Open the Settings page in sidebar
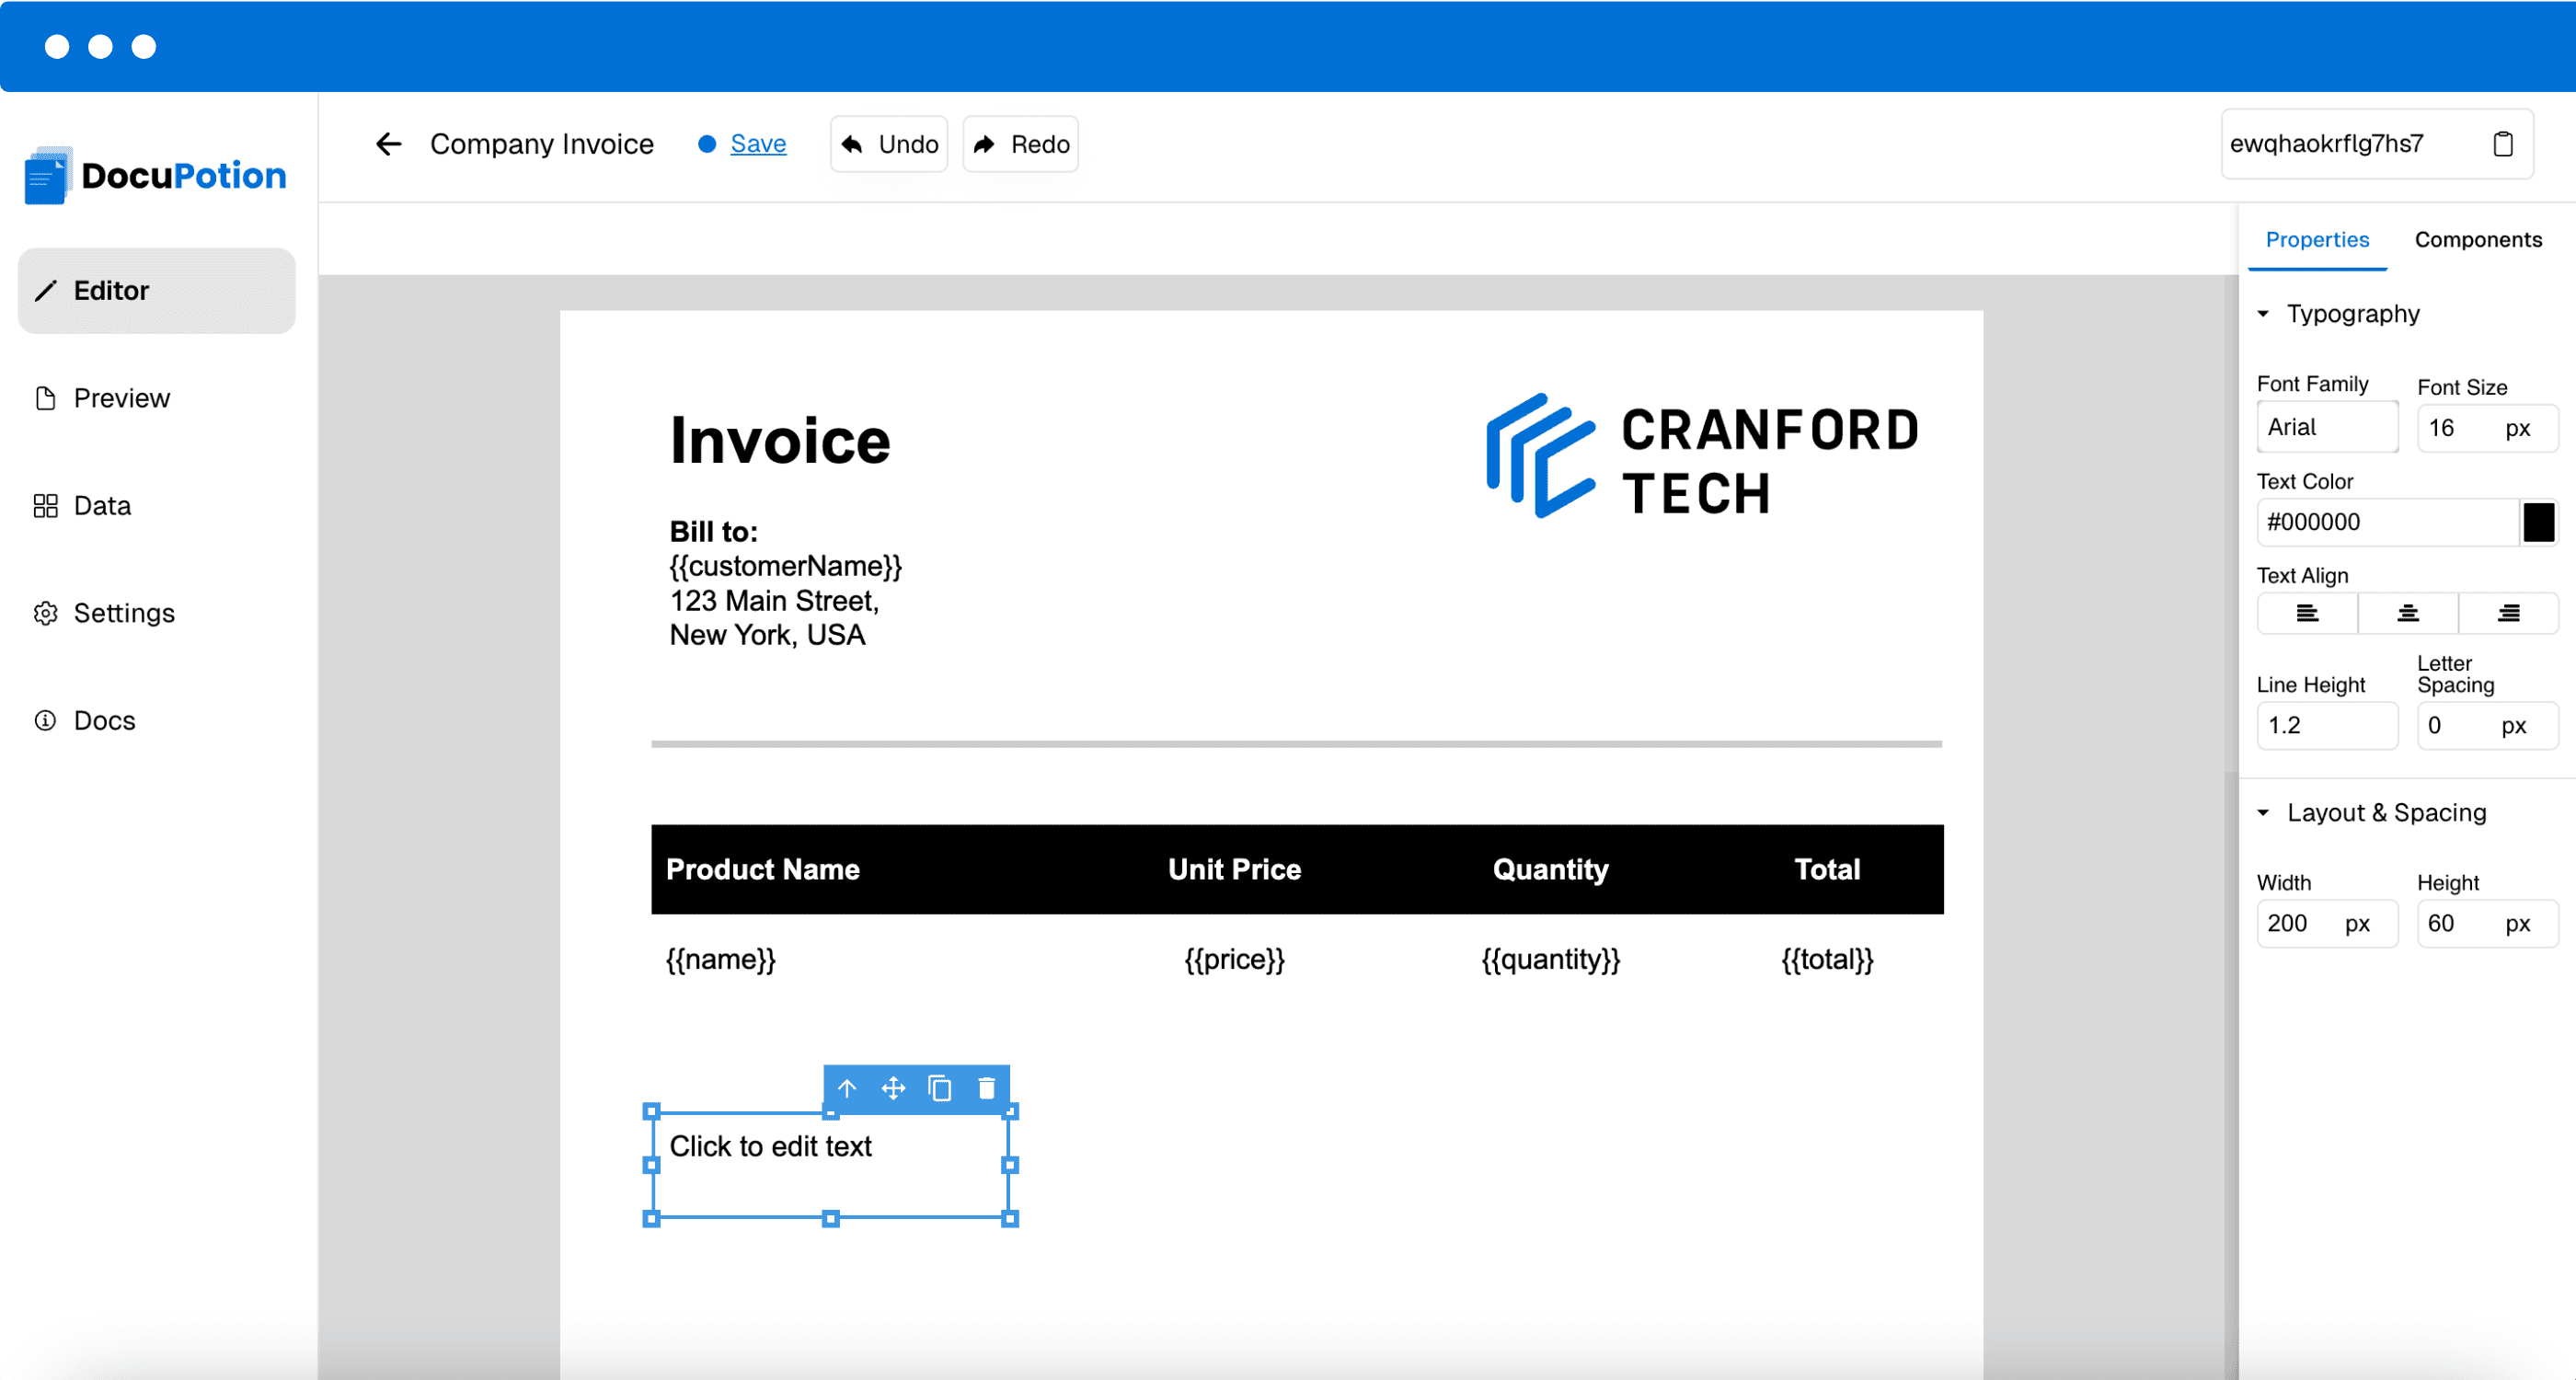 pyautogui.click(x=123, y=613)
